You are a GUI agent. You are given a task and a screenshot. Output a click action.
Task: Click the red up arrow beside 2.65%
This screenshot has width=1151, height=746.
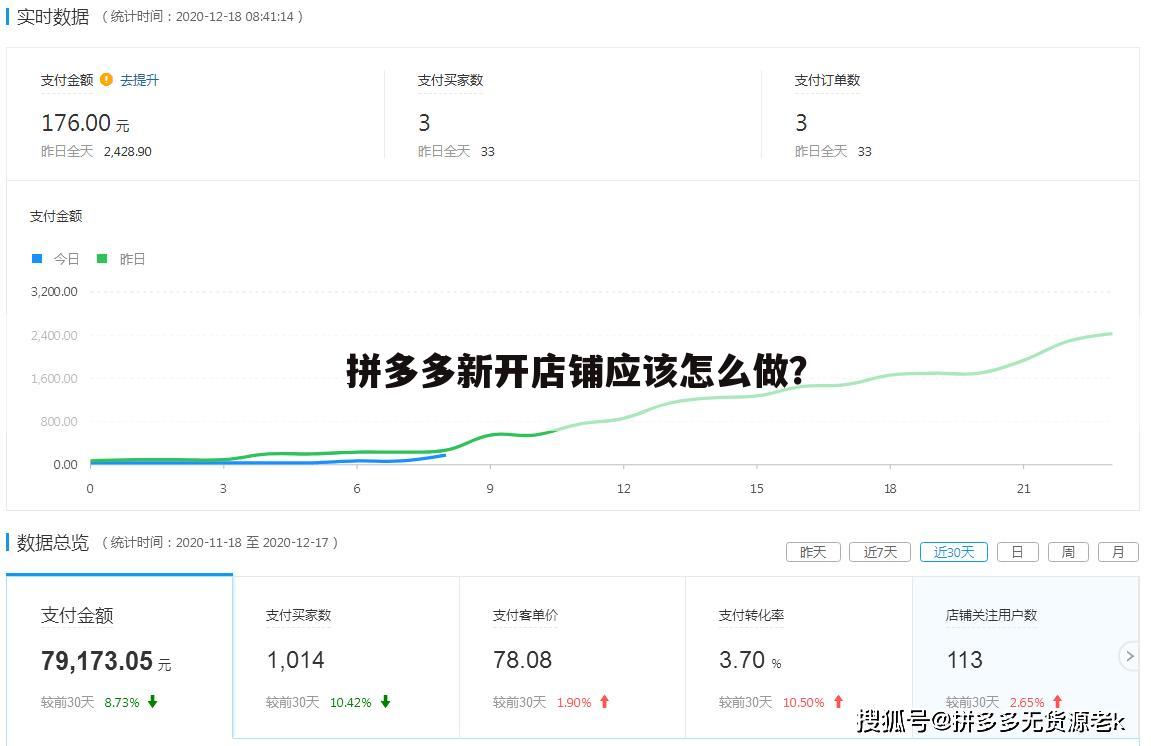[x=1058, y=702]
